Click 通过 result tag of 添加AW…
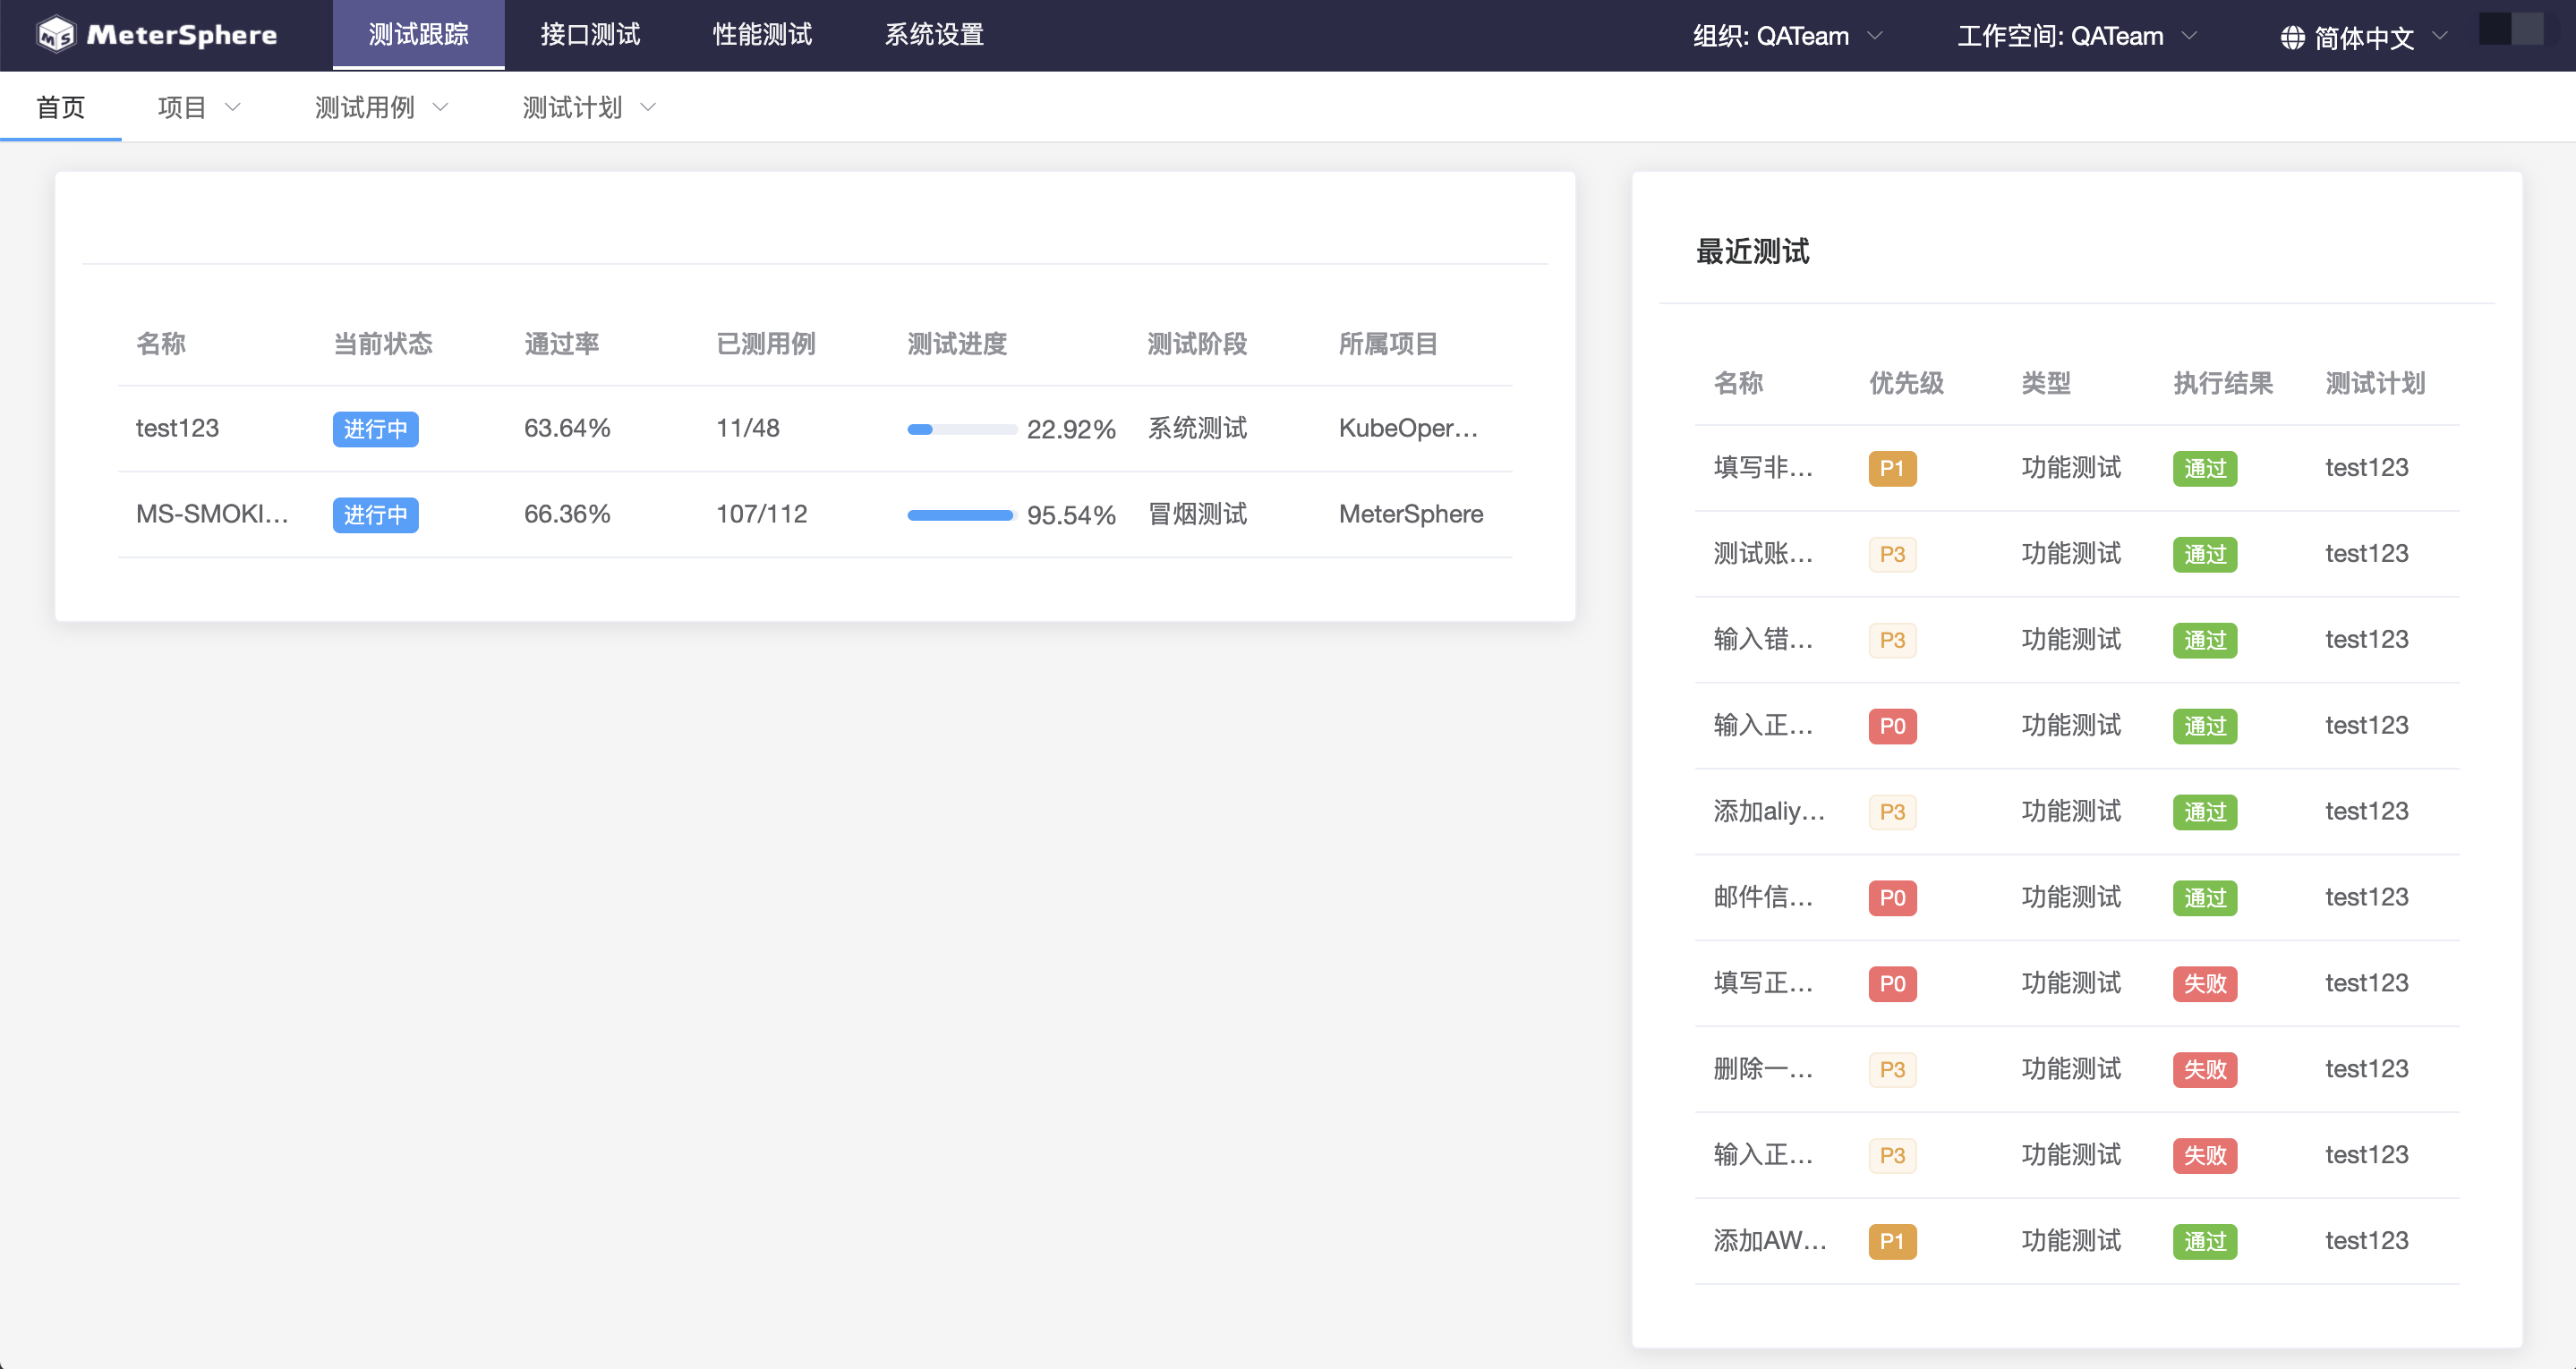The height and width of the screenshot is (1369, 2576). pos(2205,1243)
